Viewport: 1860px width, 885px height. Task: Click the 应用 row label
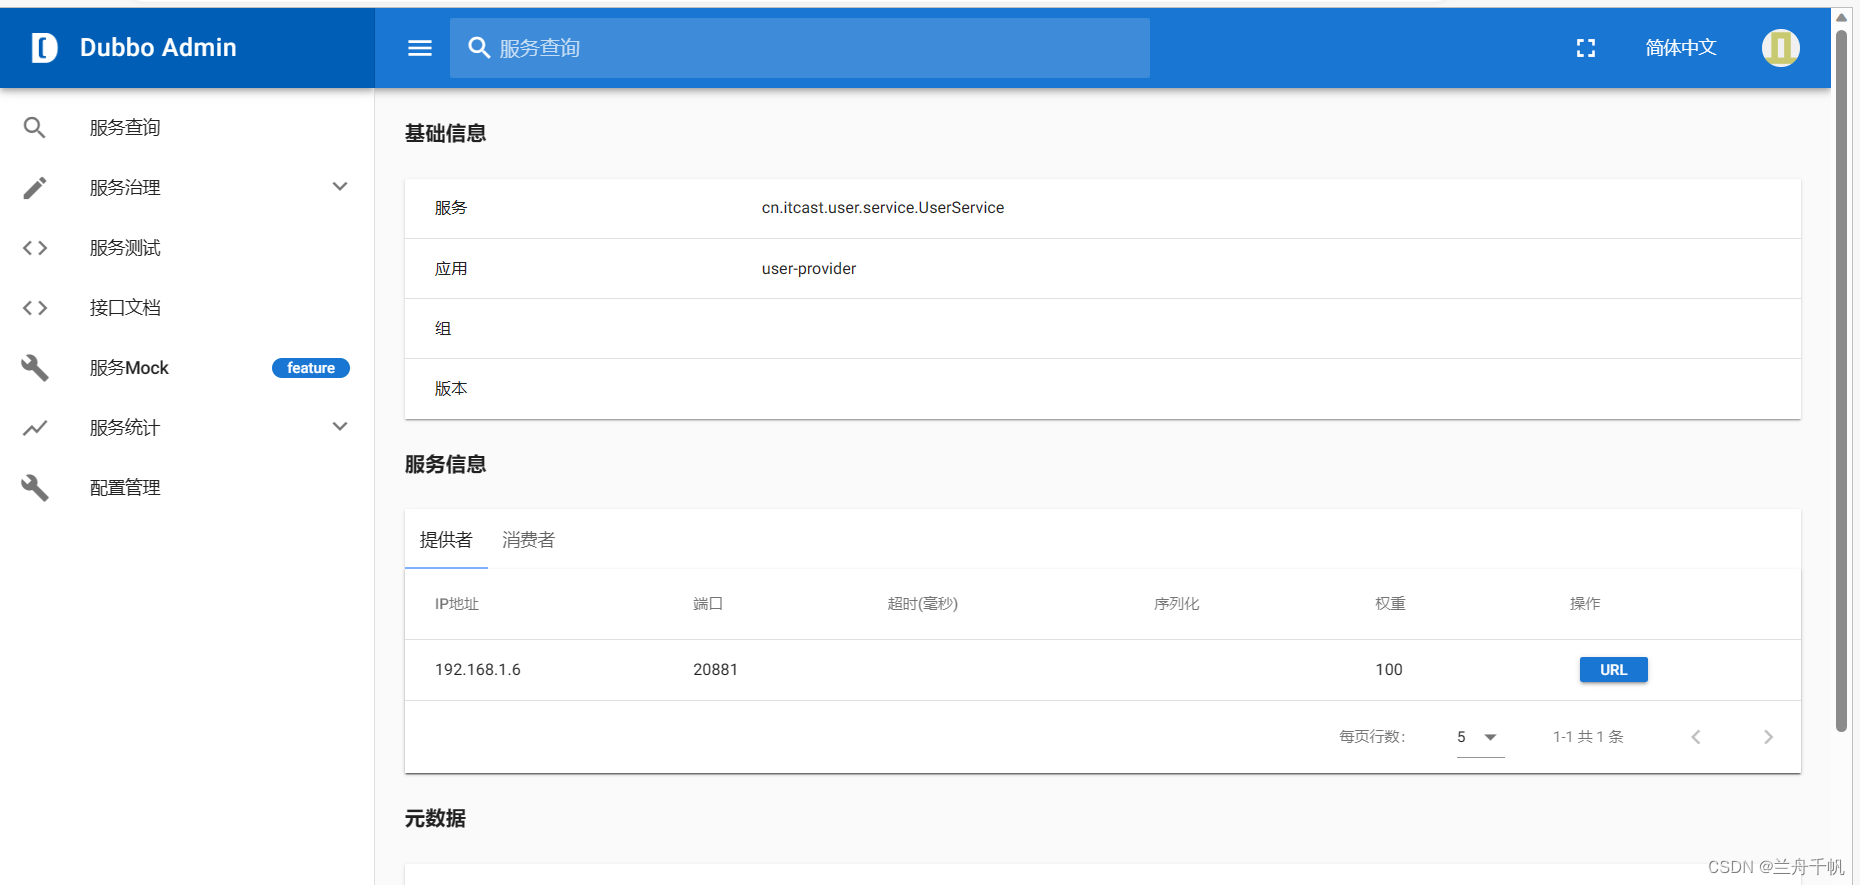click(x=451, y=269)
